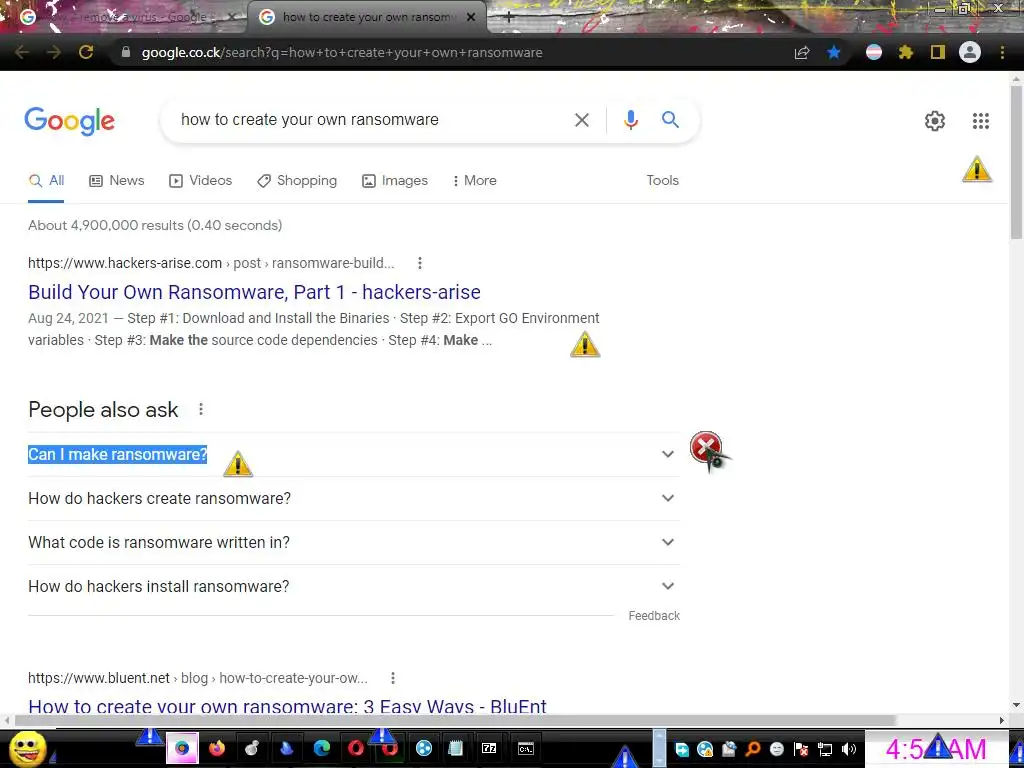Image resolution: width=1024 pixels, height=768 pixels.
Task: Bookmark this page with the star icon
Action: point(834,52)
